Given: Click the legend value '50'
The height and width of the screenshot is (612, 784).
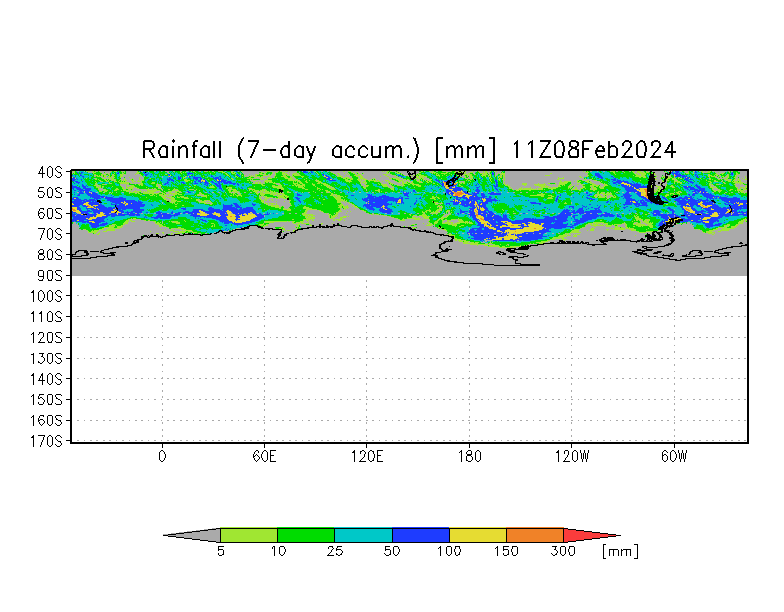Looking at the screenshot, I should point(392,552).
